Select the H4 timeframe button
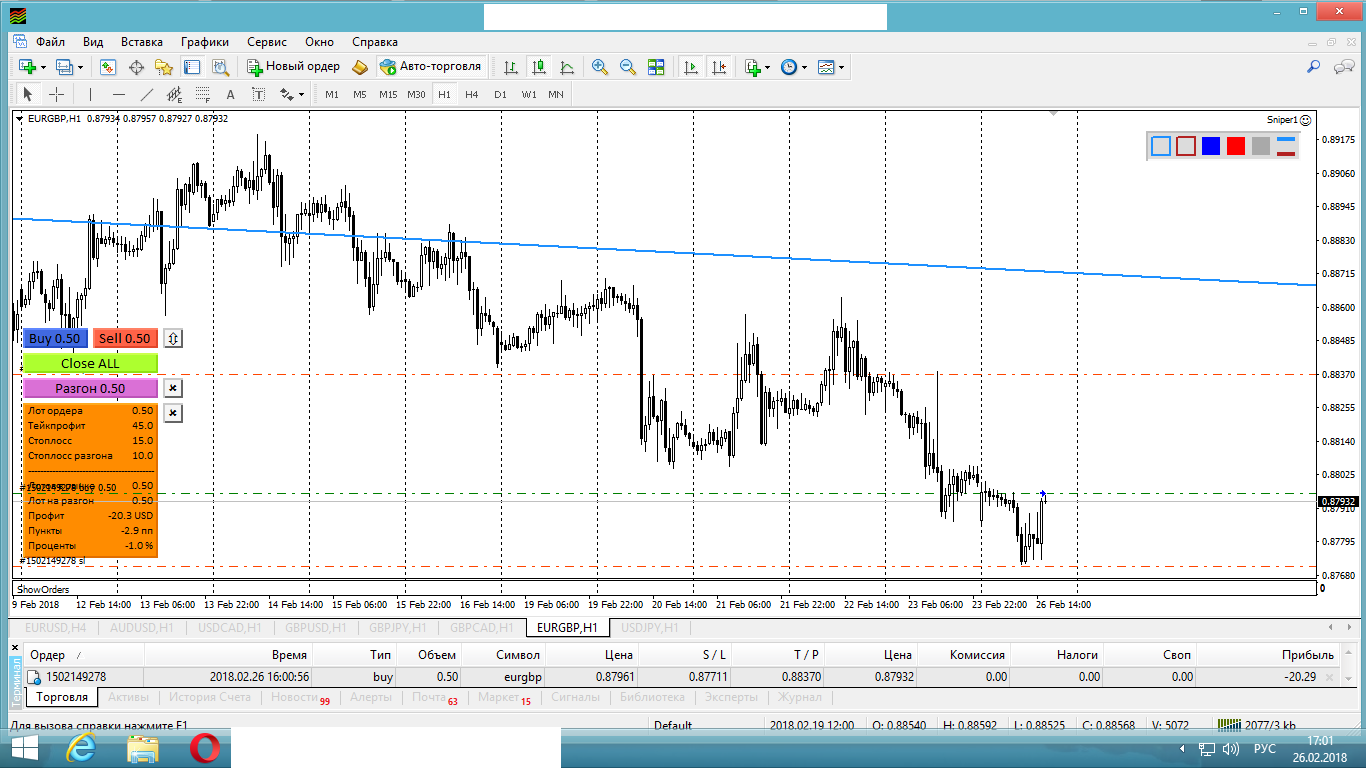This screenshot has width=1366, height=768. [472, 94]
